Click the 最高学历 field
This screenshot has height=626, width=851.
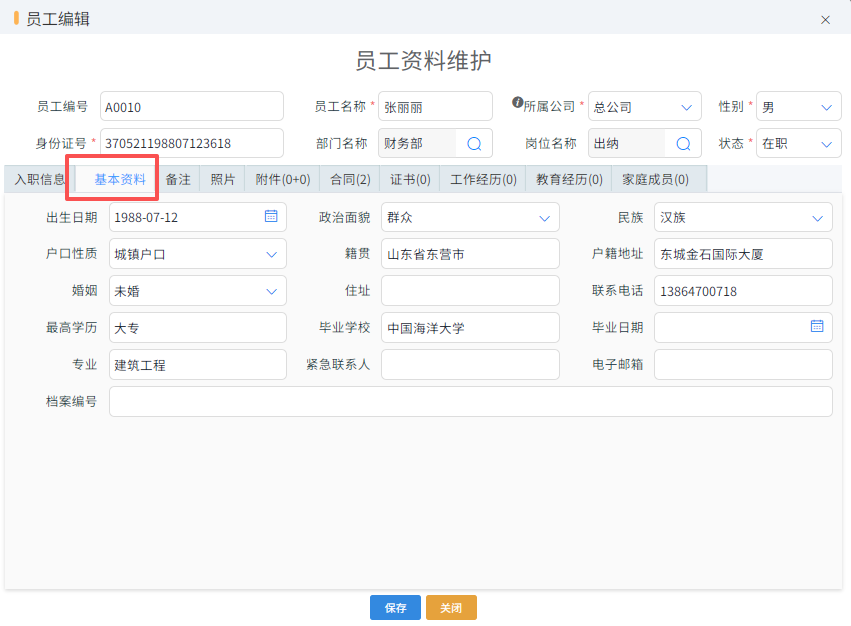pyautogui.click(x=198, y=327)
